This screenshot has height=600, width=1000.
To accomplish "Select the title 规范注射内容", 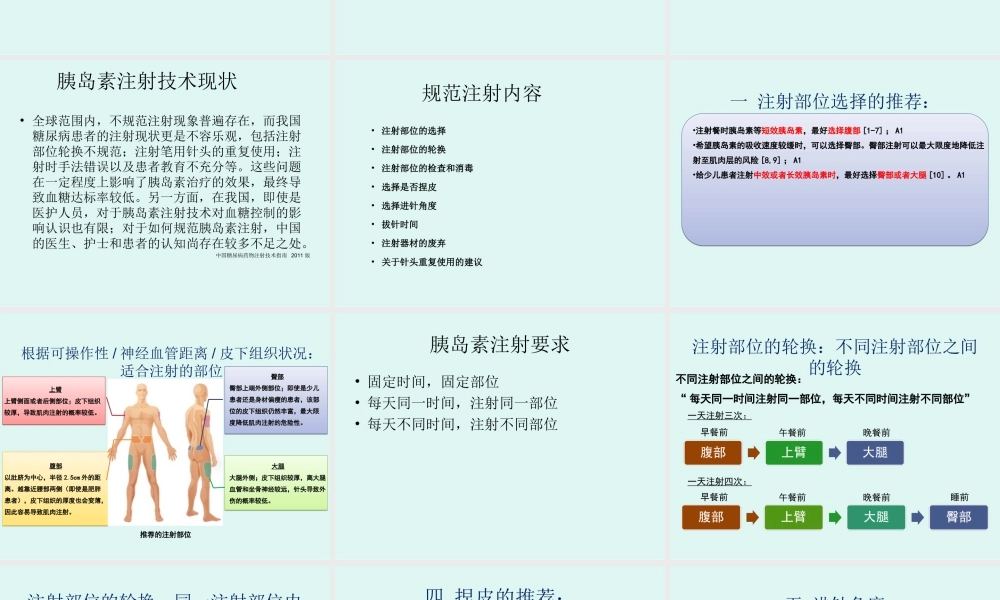I will (x=483, y=95).
